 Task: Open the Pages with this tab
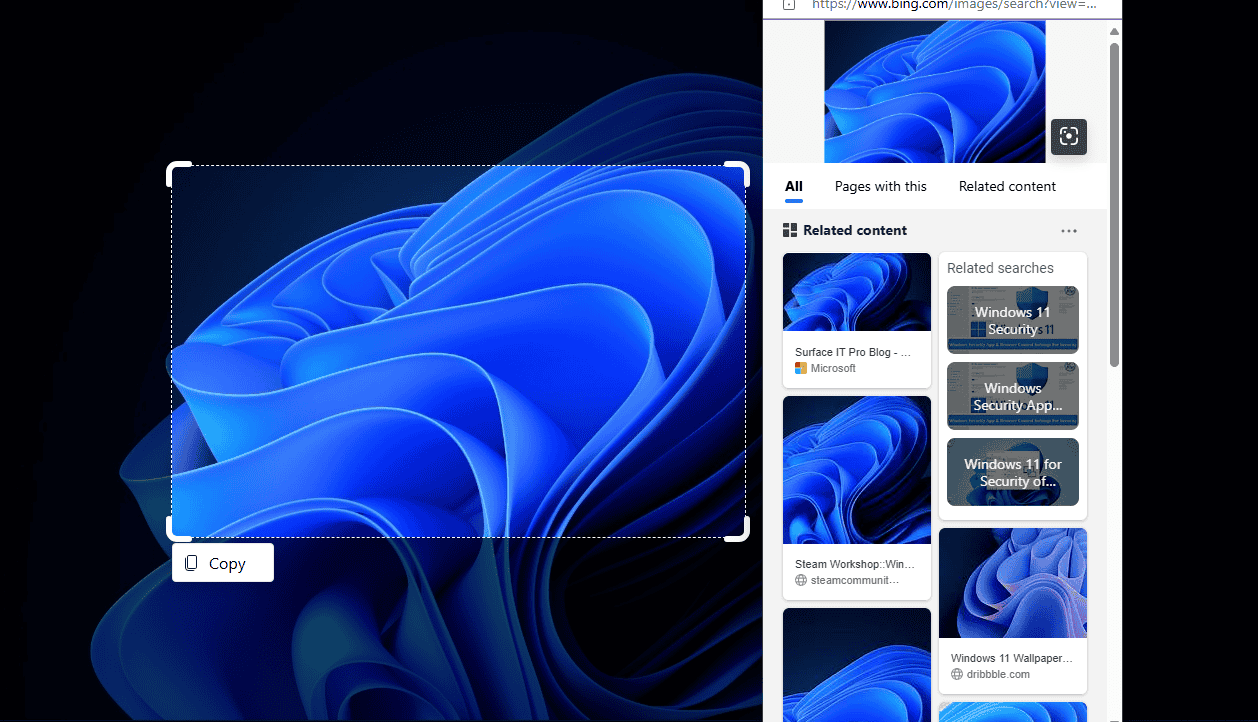(881, 186)
